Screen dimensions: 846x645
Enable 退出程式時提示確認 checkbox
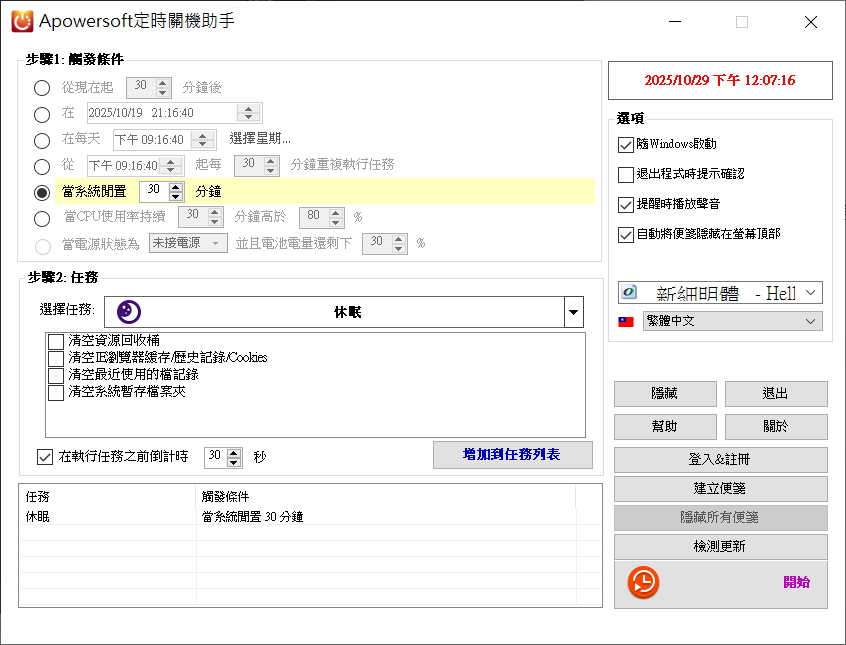[625, 175]
